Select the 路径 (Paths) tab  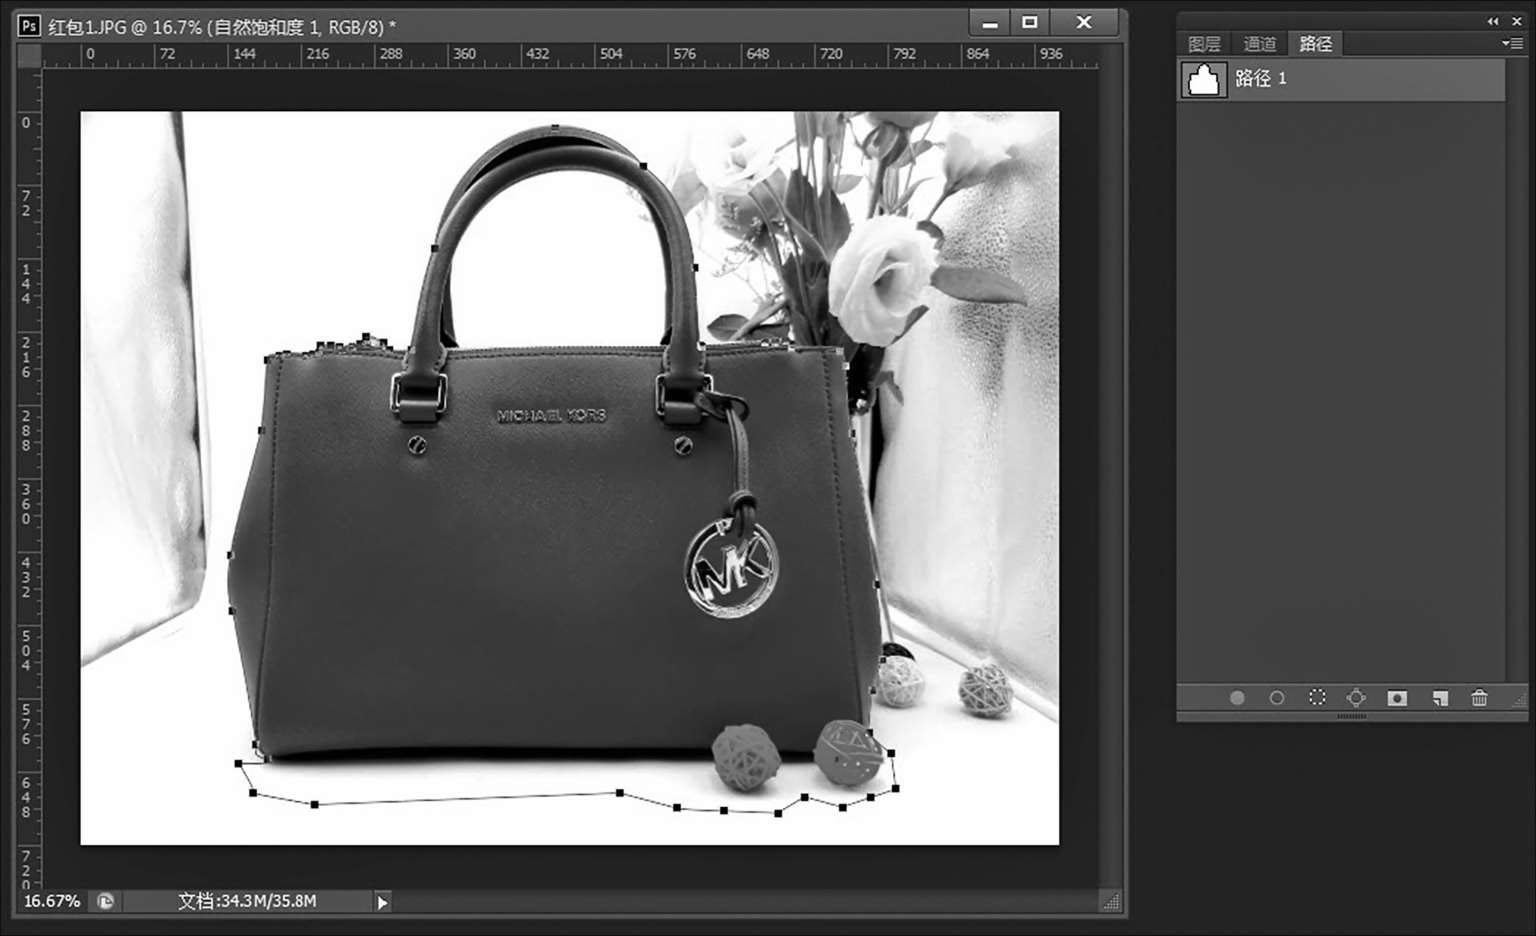[x=1315, y=43]
